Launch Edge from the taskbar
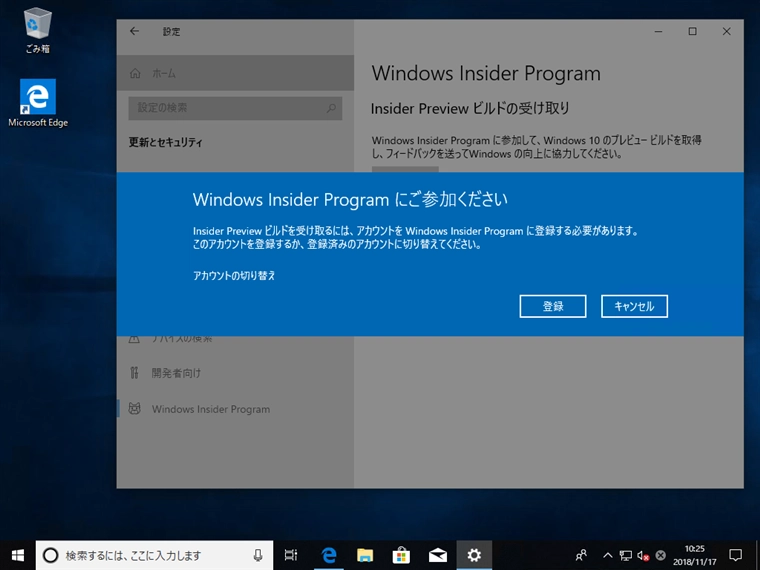The image size is (760, 570). [329, 555]
